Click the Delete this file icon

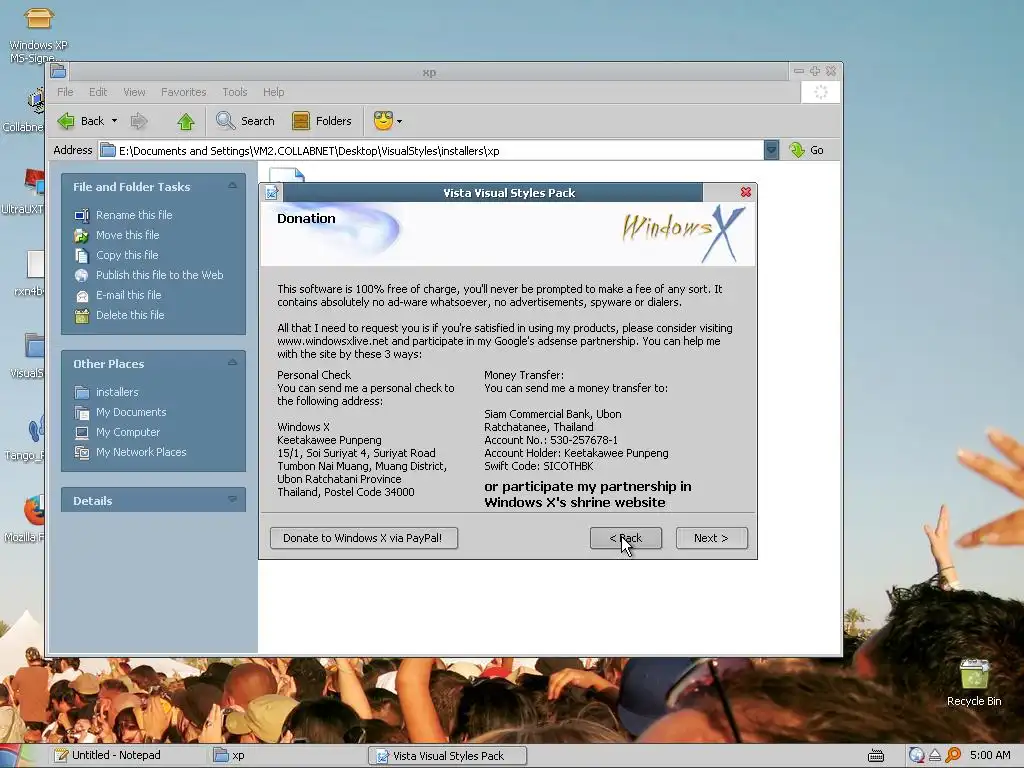(x=82, y=316)
